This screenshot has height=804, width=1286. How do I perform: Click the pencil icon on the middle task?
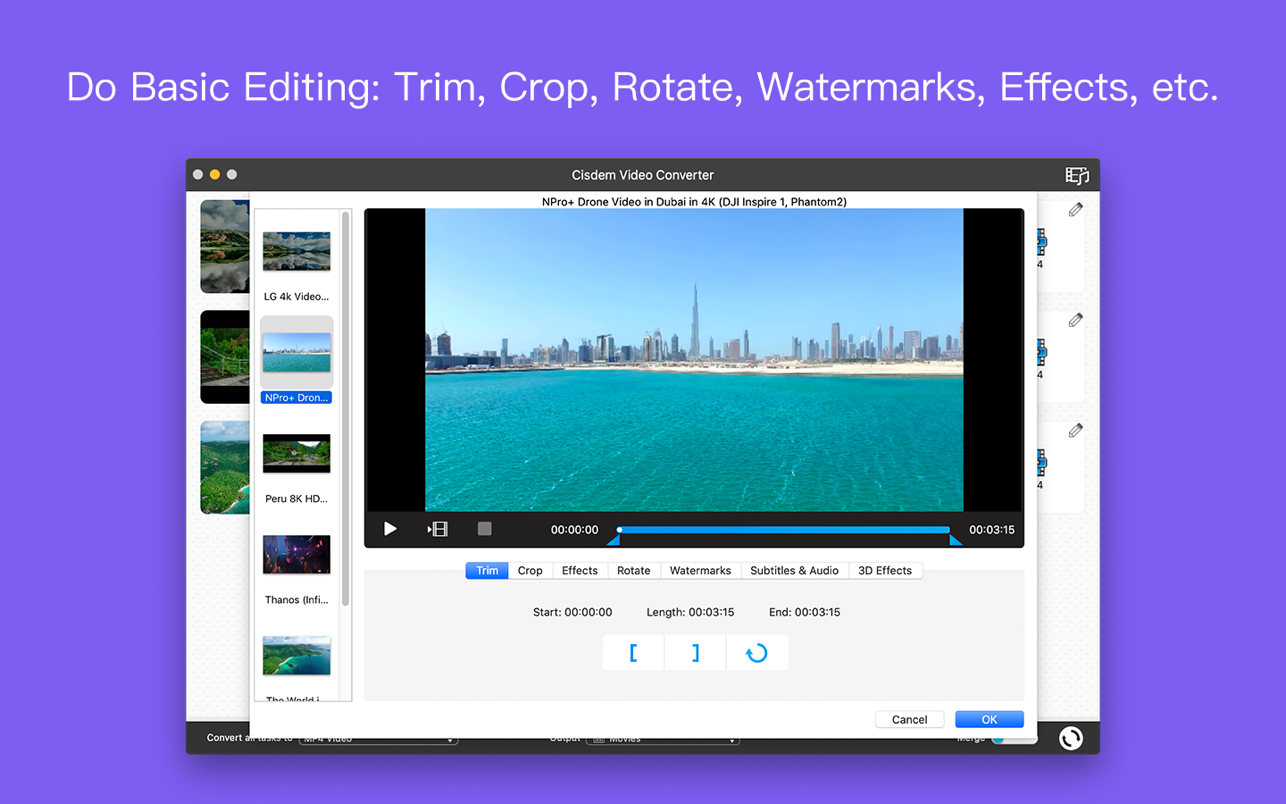pyautogui.click(x=1075, y=320)
